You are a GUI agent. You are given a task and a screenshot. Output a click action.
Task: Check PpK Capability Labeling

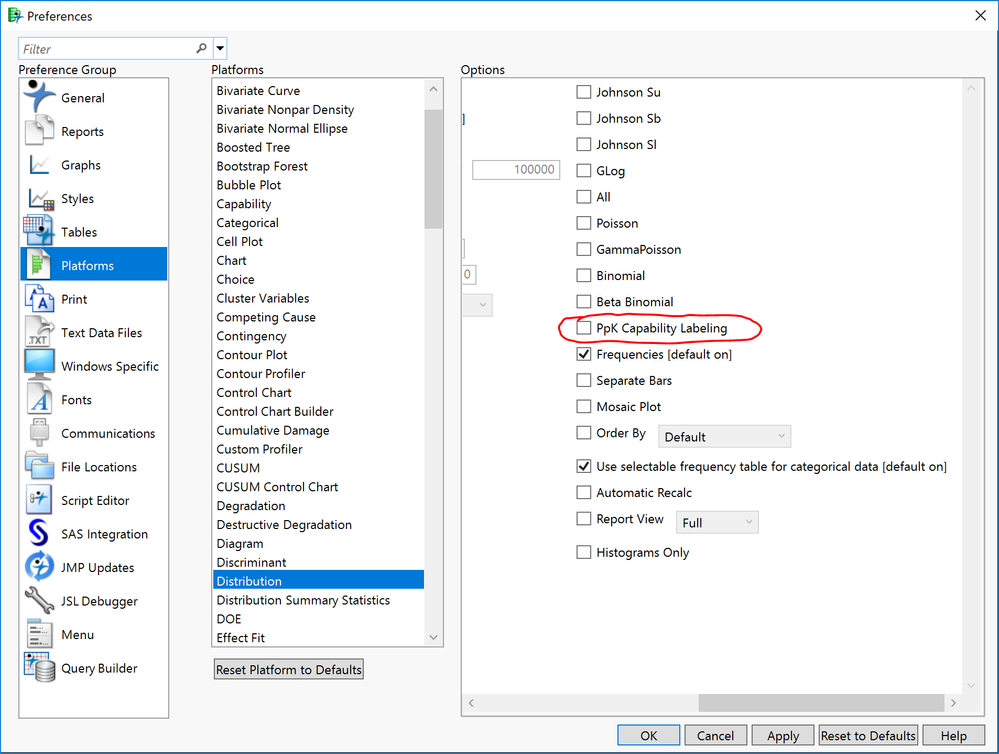[584, 328]
